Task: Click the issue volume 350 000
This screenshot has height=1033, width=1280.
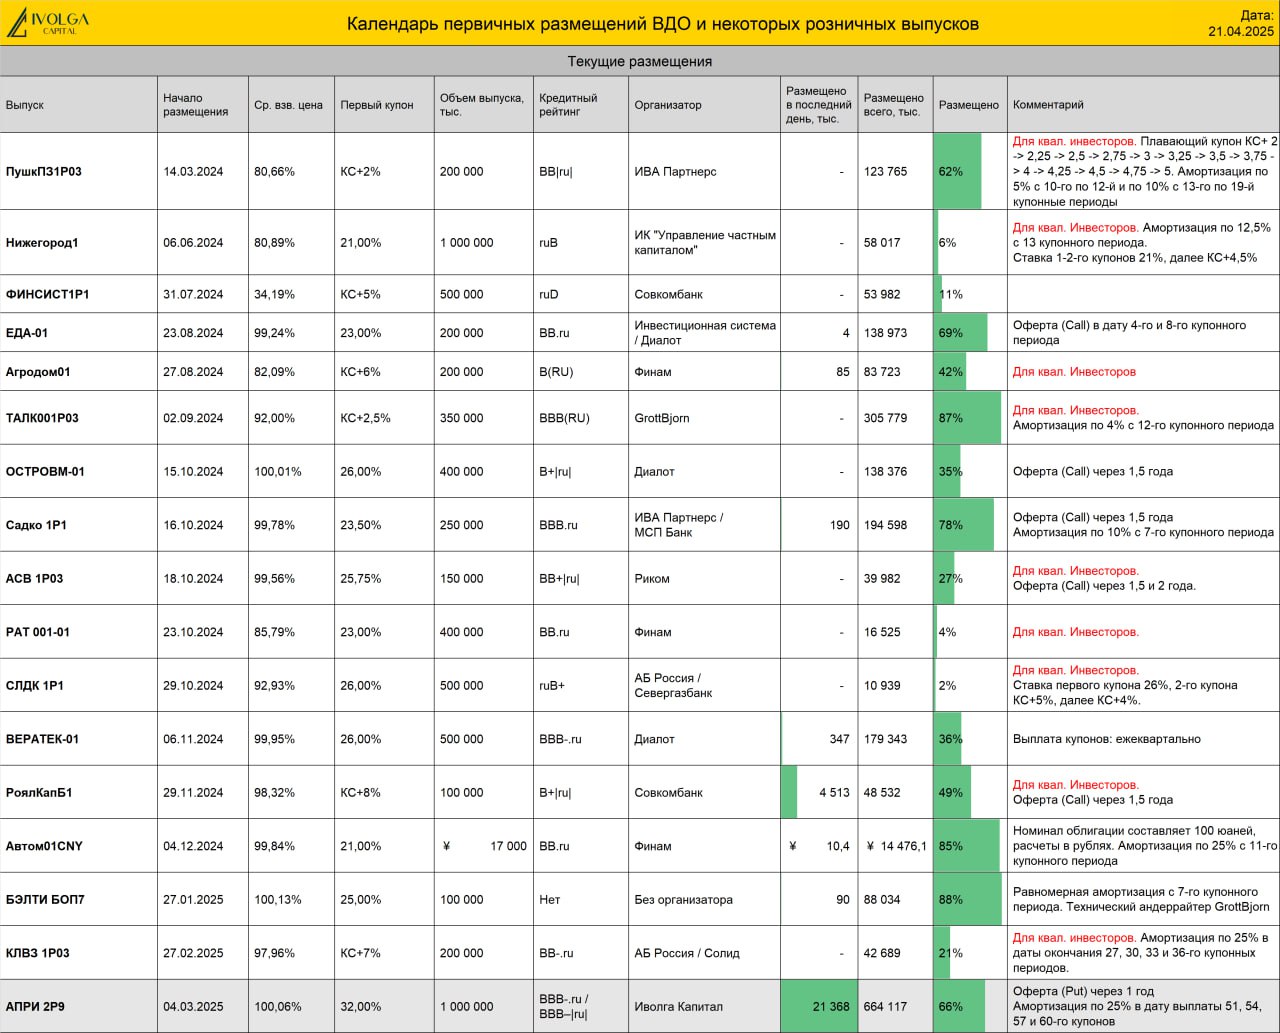Action: [461, 418]
